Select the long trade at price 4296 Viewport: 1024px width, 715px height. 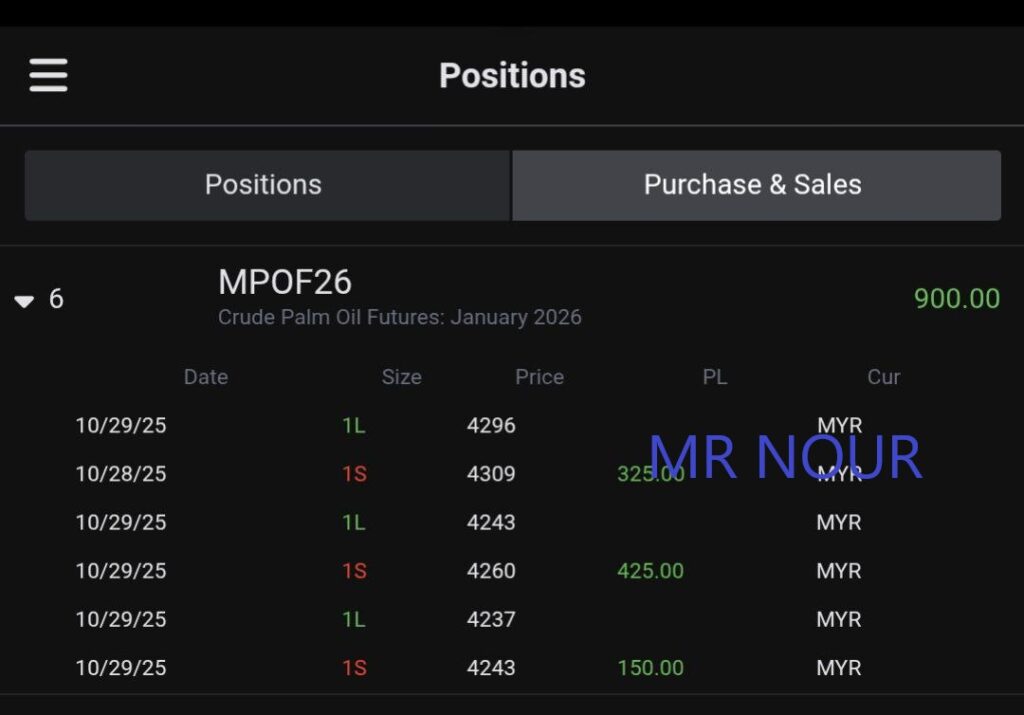(x=491, y=425)
